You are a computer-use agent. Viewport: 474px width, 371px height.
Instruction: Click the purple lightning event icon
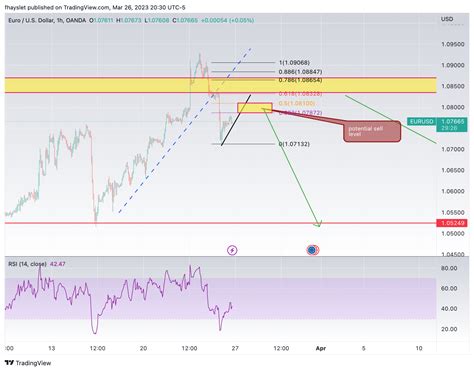click(x=232, y=250)
